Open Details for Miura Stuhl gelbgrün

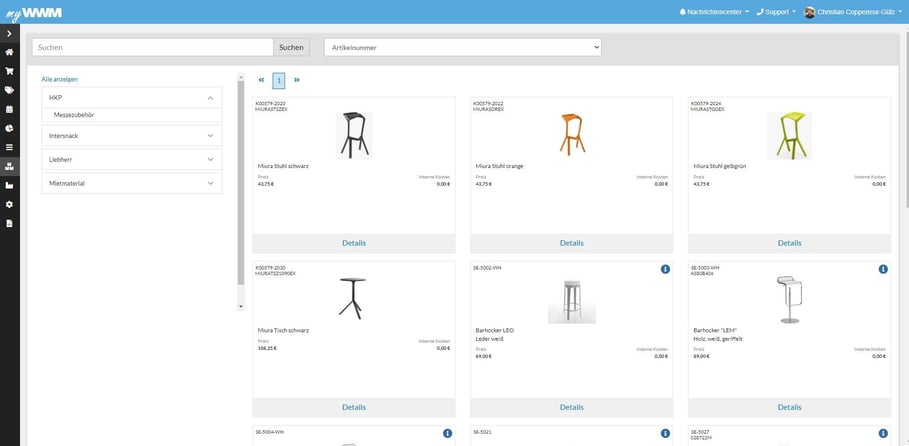tap(790, 243)
